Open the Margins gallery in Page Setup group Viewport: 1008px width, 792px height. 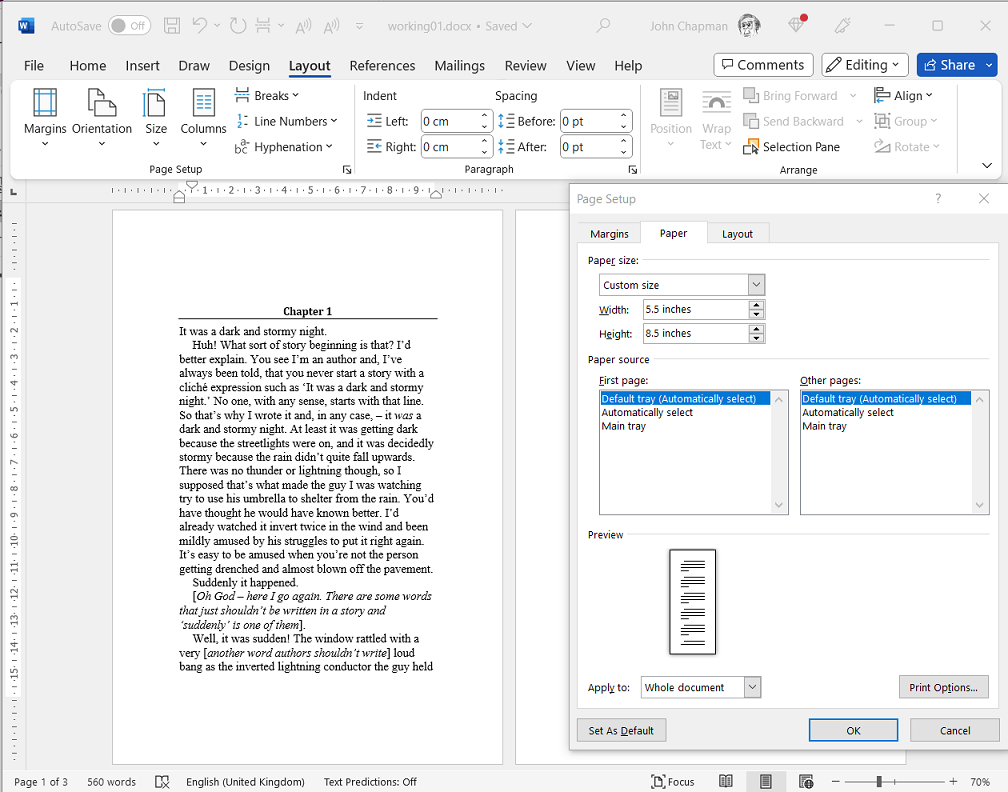[x=45, y=118]
